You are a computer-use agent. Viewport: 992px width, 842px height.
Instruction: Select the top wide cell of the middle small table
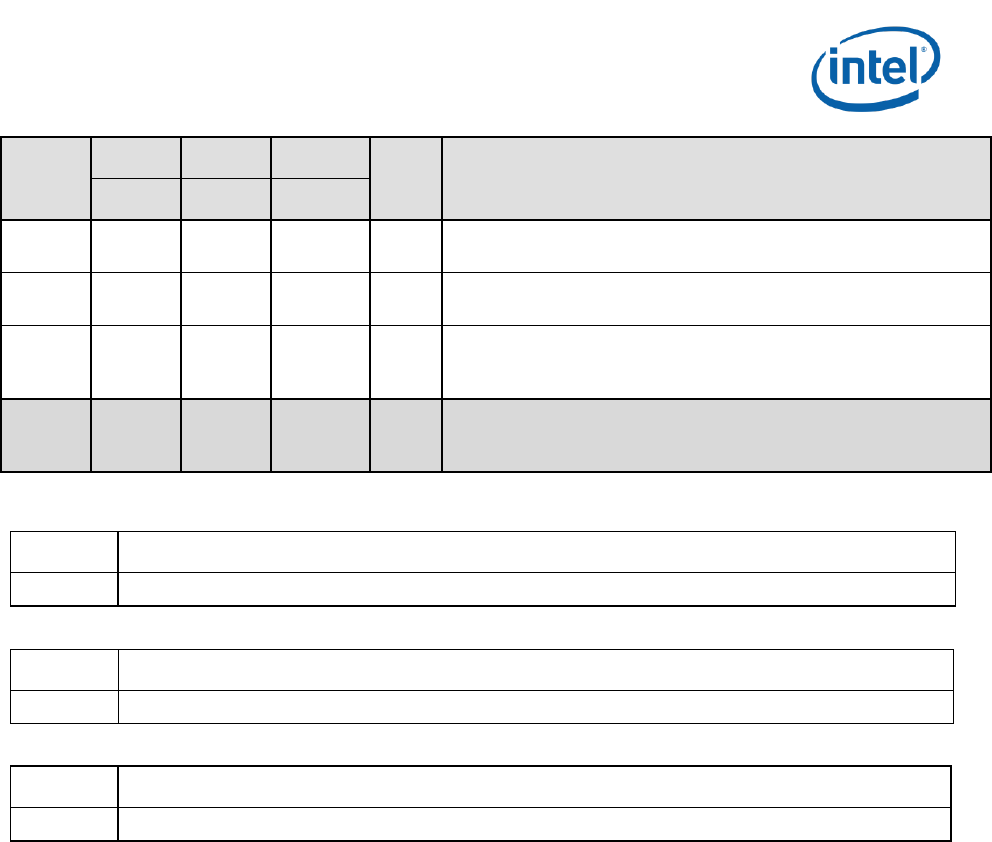pyautogui.click(x=536, y=670)
